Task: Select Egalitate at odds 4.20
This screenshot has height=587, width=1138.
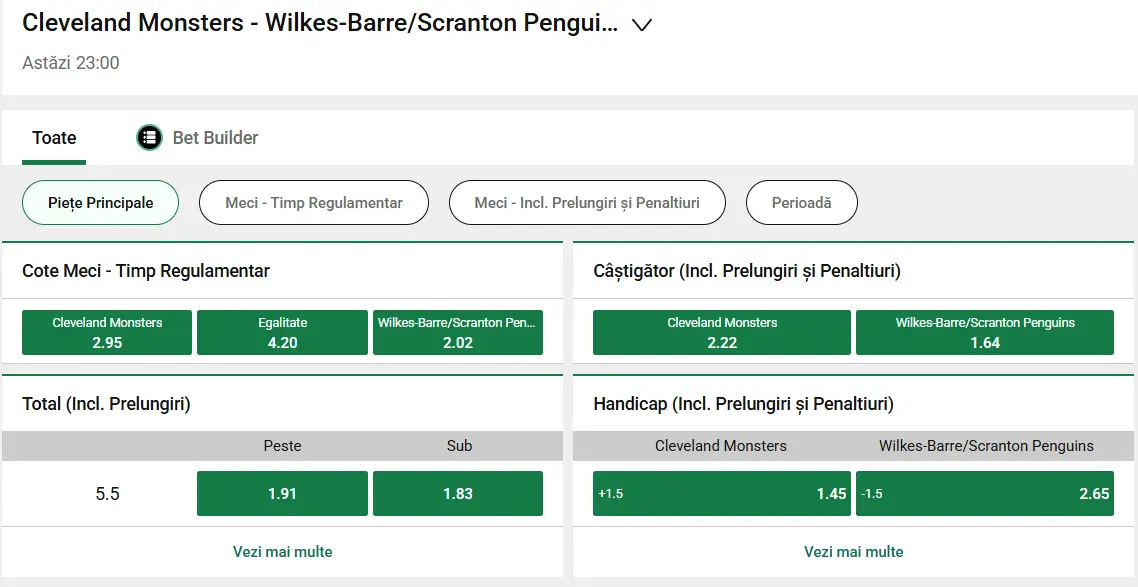Action: [x=282, y=332]
